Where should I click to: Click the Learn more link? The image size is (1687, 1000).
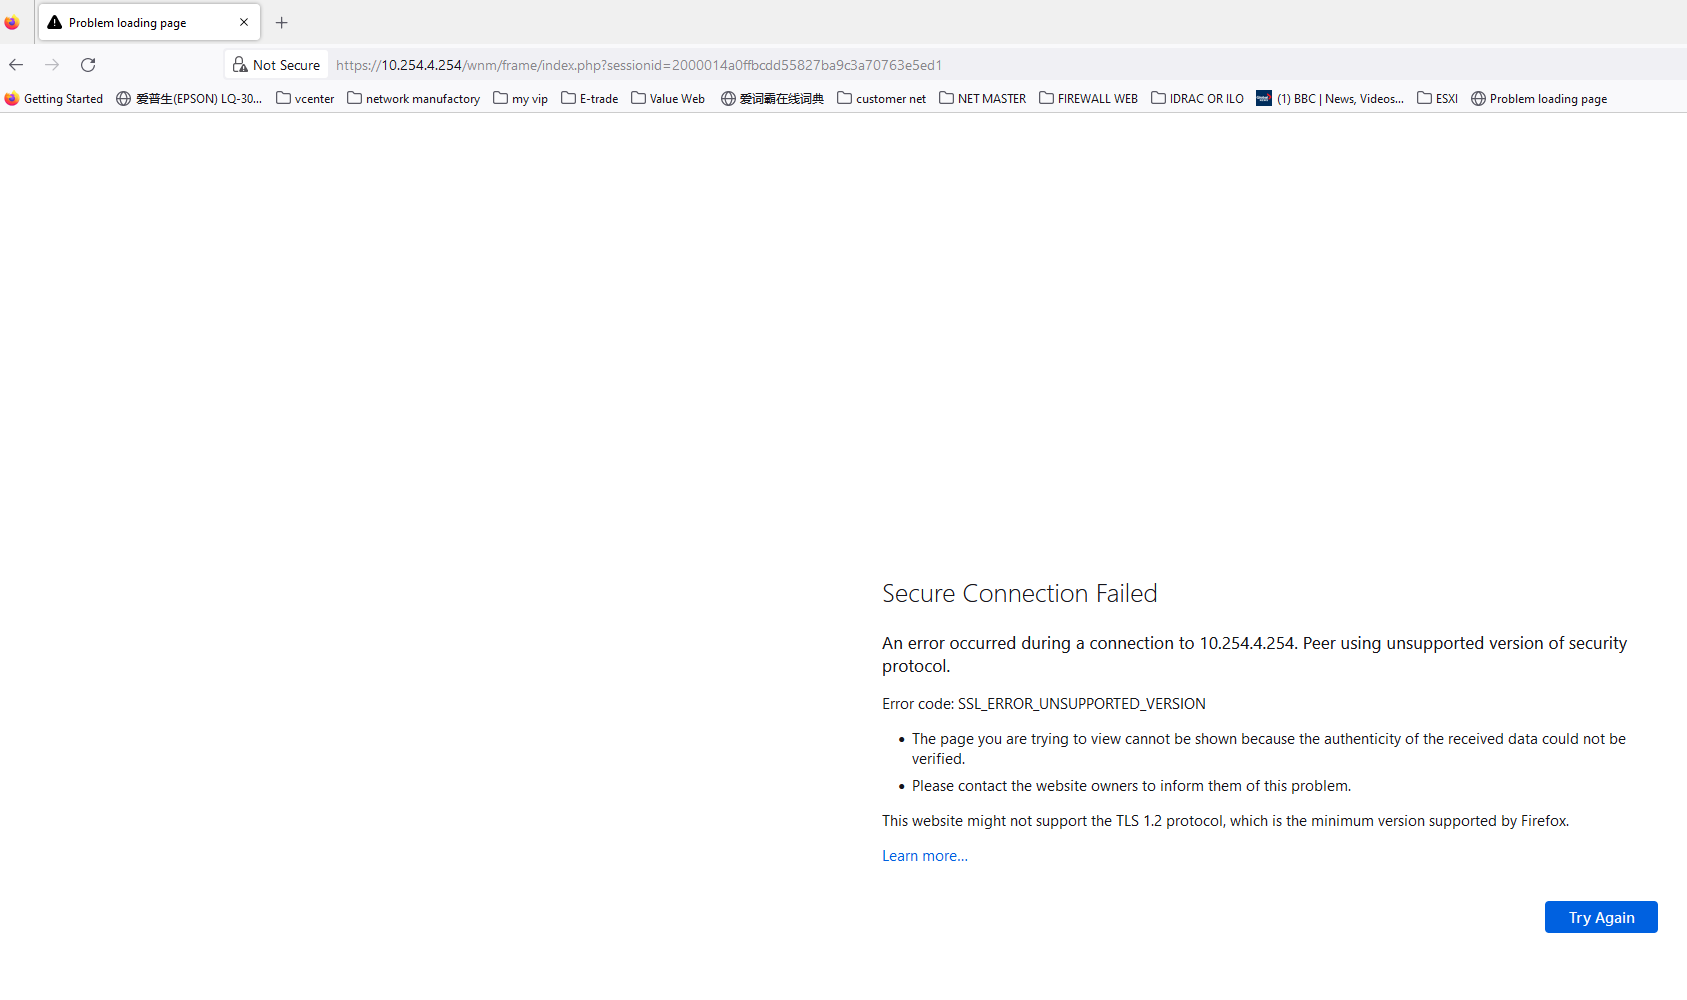[x=925, y=856]
